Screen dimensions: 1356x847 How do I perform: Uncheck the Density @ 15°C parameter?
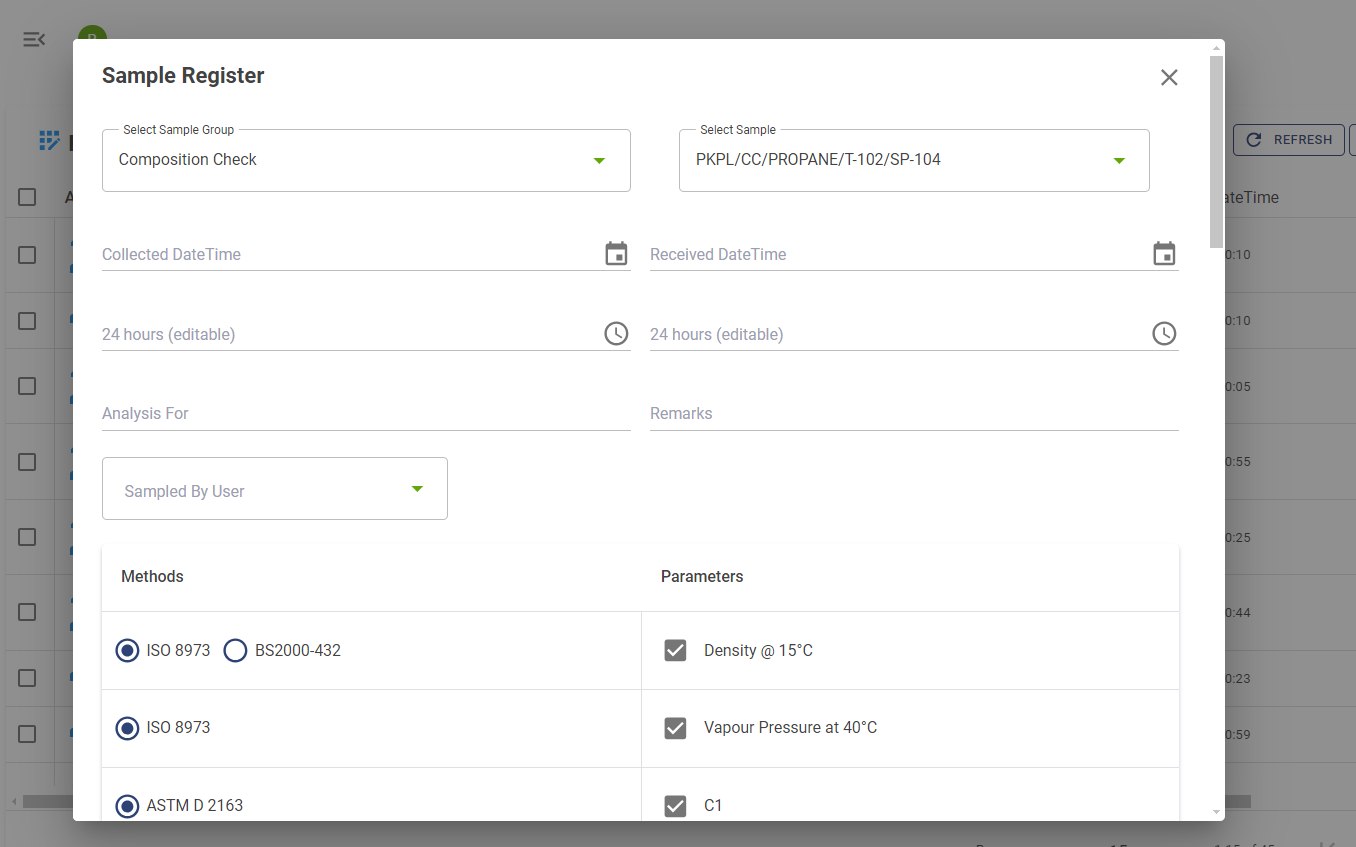click(x=676, y=651)
